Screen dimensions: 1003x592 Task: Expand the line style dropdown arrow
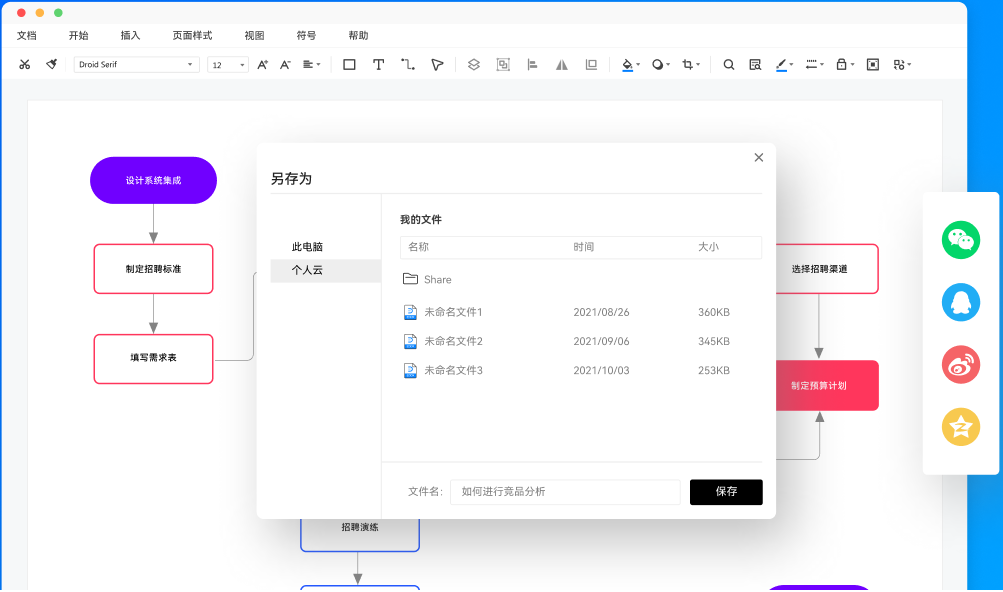pos(820,64)
